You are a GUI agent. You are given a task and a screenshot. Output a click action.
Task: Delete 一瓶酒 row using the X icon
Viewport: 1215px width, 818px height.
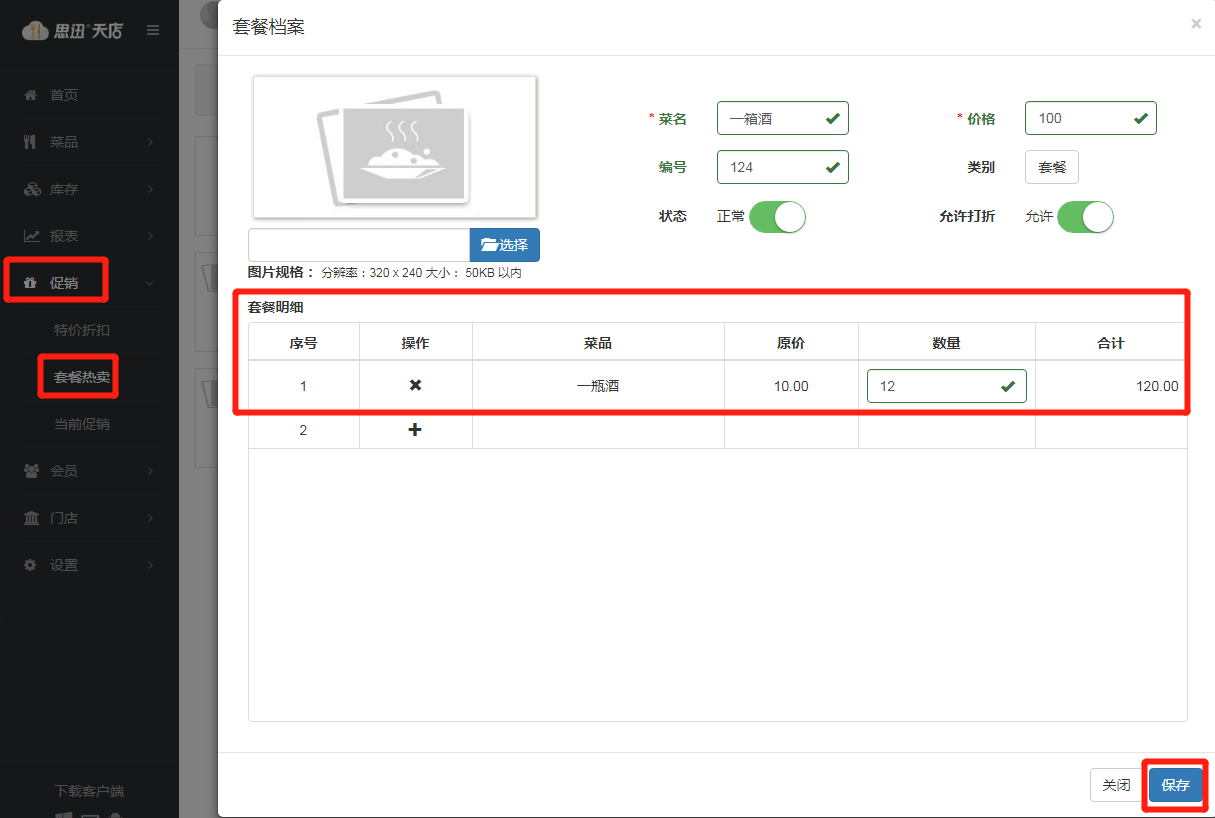click(x=415, y=385)
